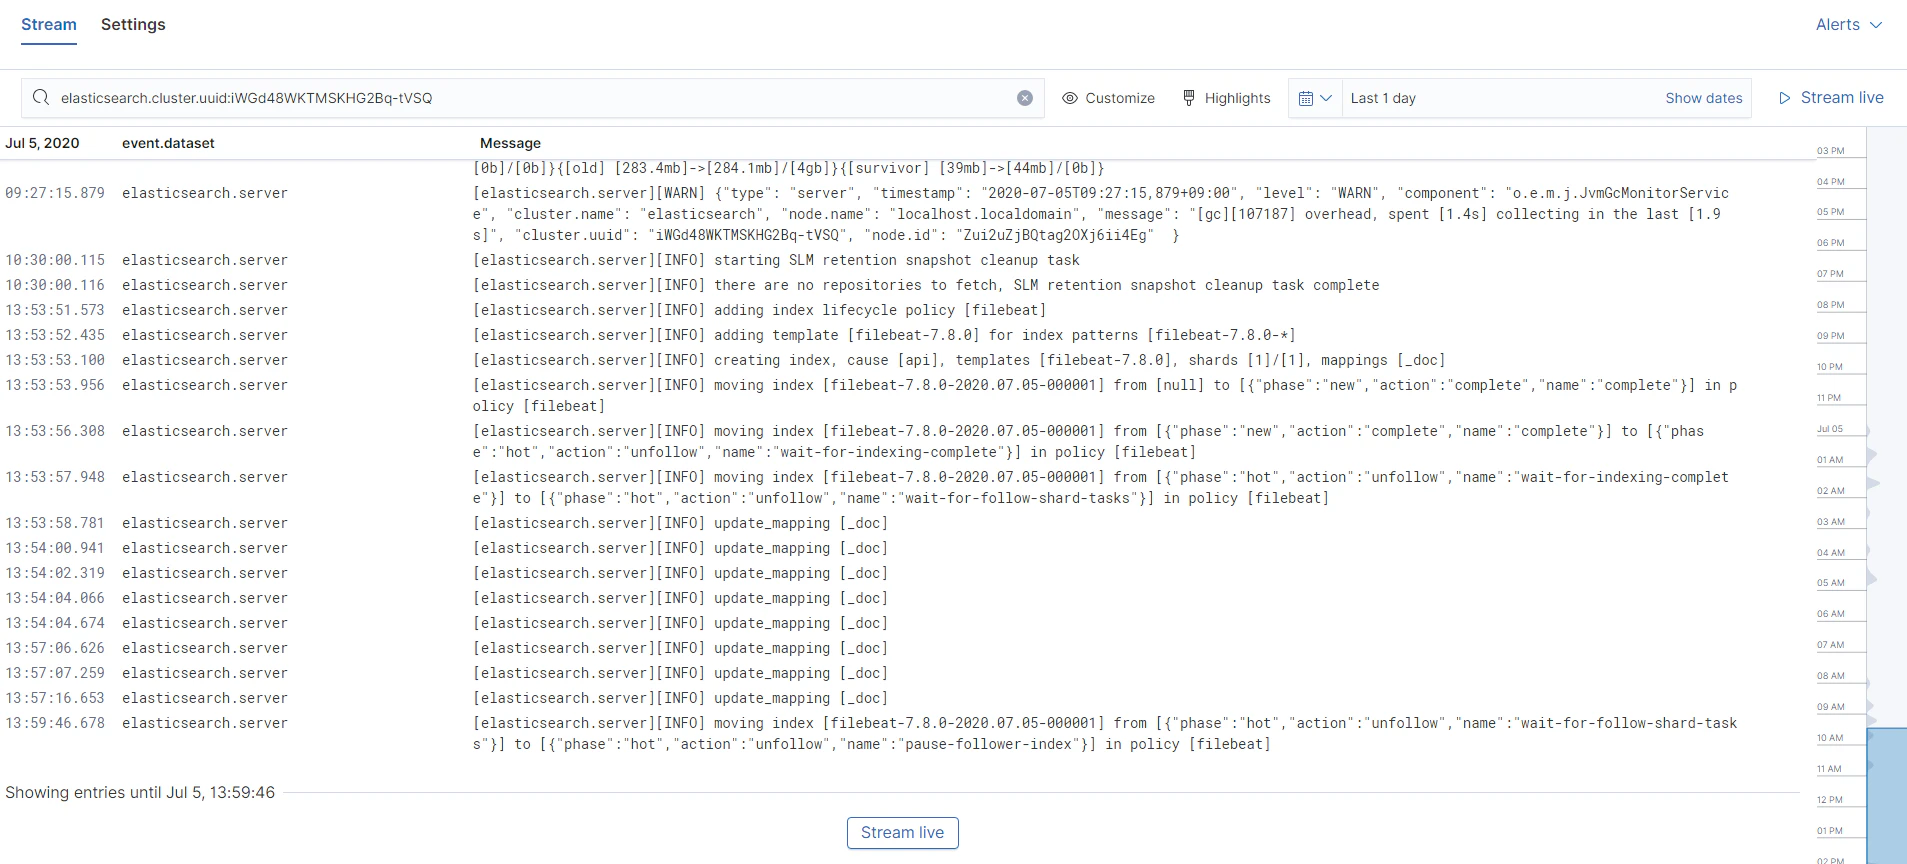Select the 13:57:16.653 update_mapping entry timestamp

[55, 698]
